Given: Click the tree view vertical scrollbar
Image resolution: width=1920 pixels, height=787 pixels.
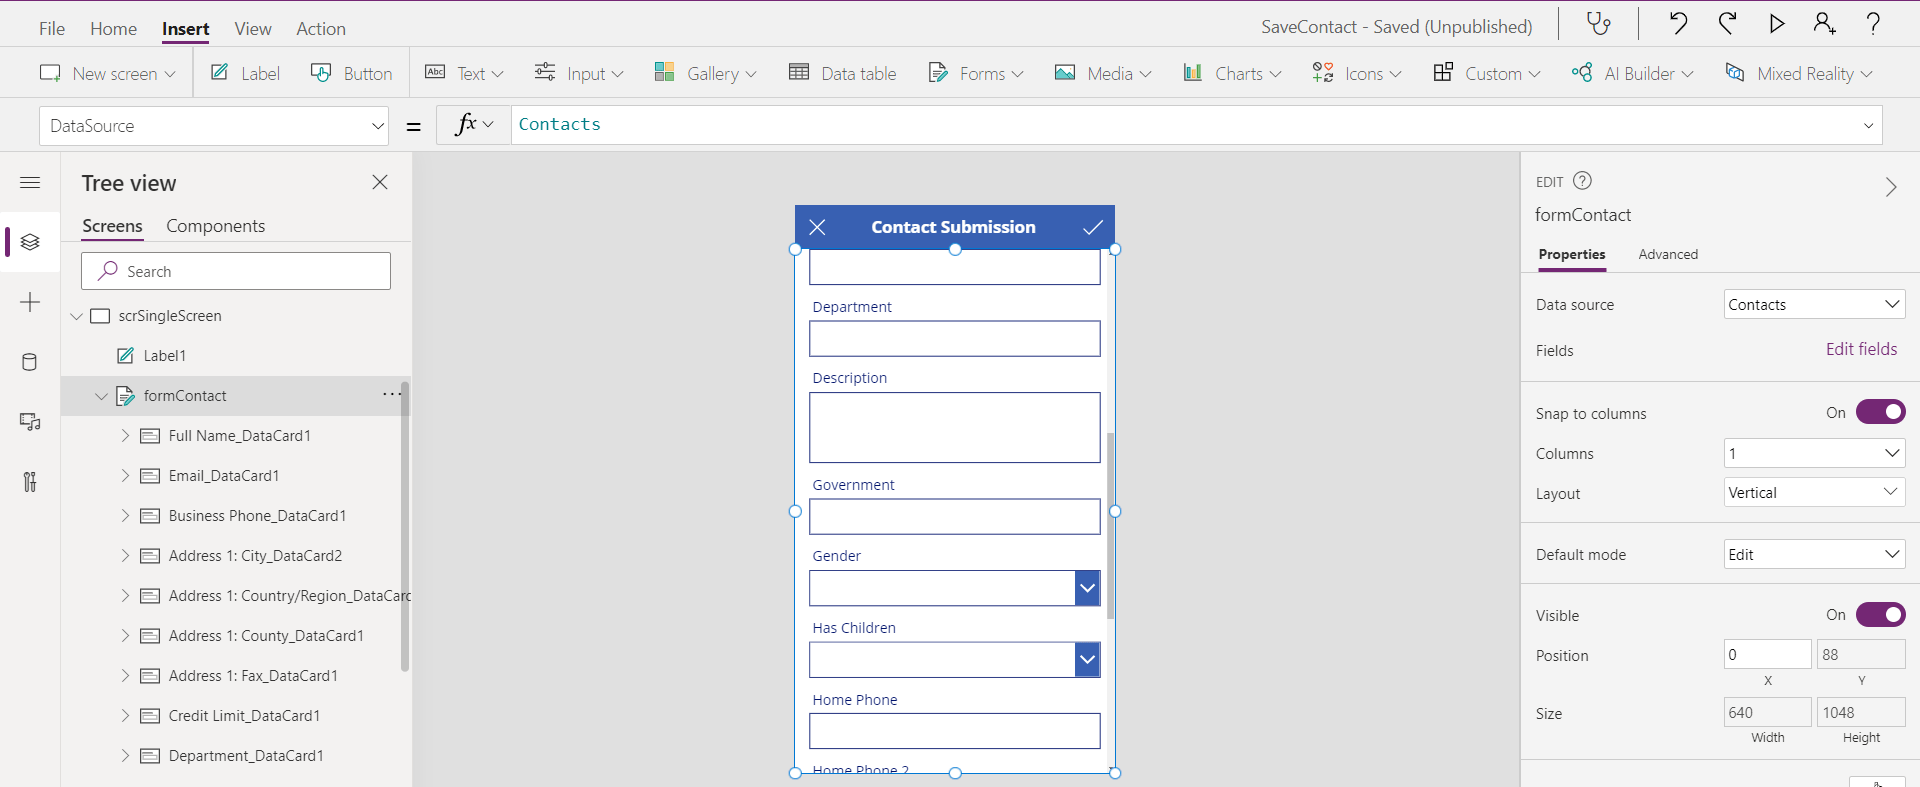Looking at the screenshot, I should point(405,526).
